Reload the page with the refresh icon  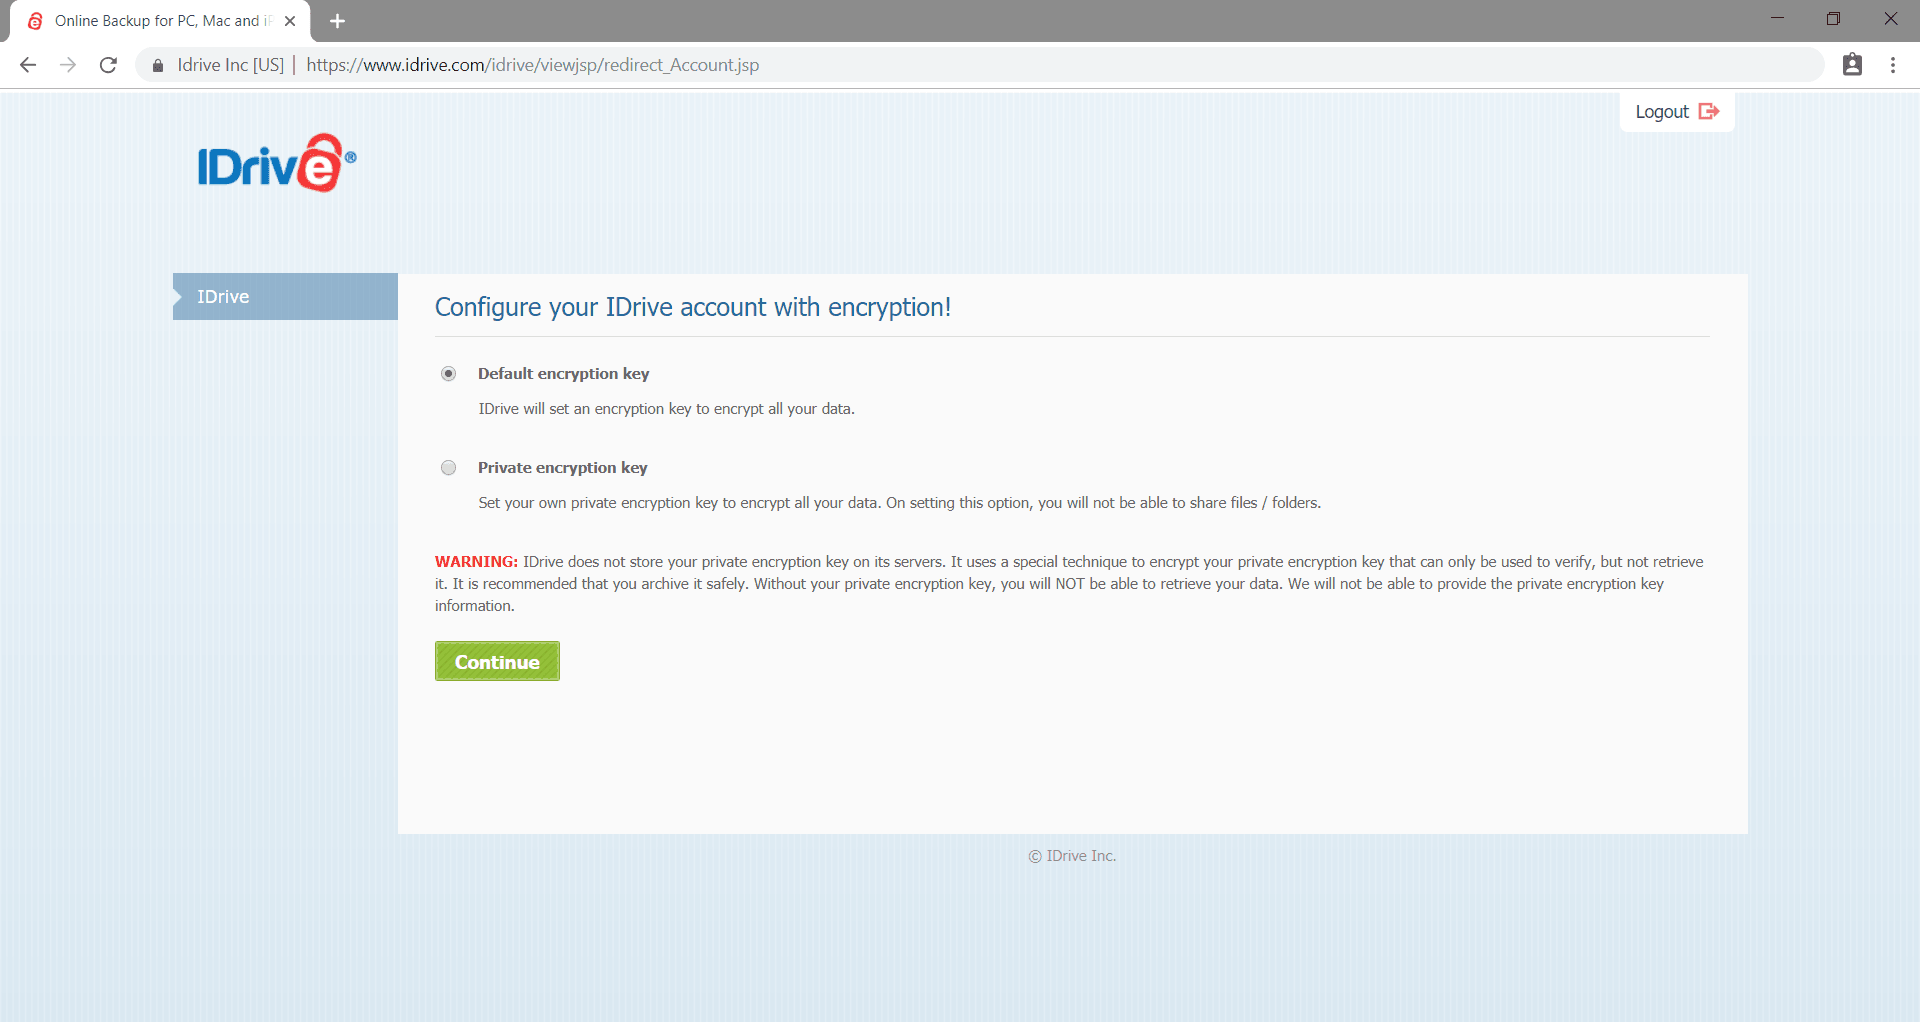pos(108,65)
